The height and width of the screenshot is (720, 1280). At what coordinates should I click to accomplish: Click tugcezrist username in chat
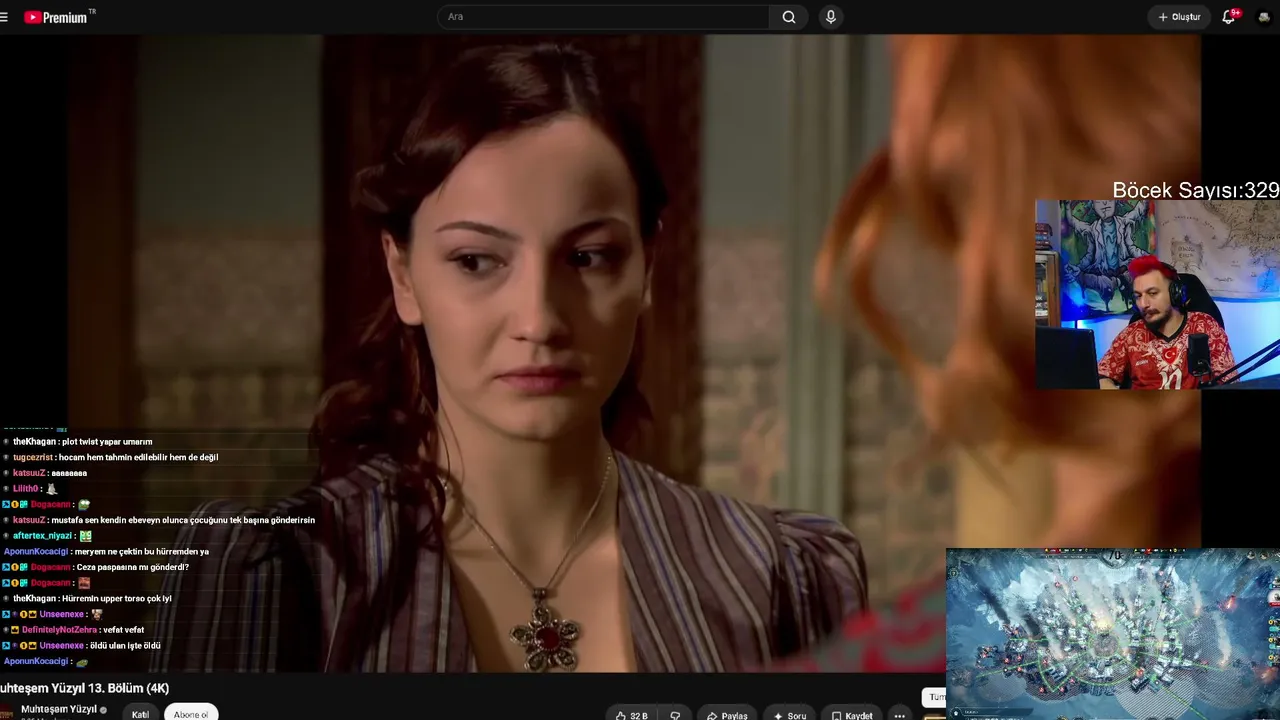(33, 457)
